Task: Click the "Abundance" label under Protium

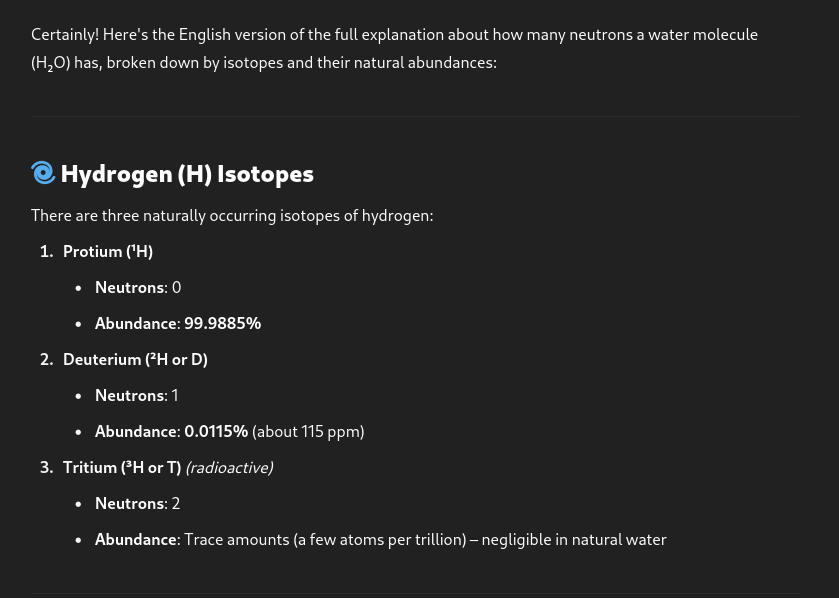Action: click(x=136, y=323)
